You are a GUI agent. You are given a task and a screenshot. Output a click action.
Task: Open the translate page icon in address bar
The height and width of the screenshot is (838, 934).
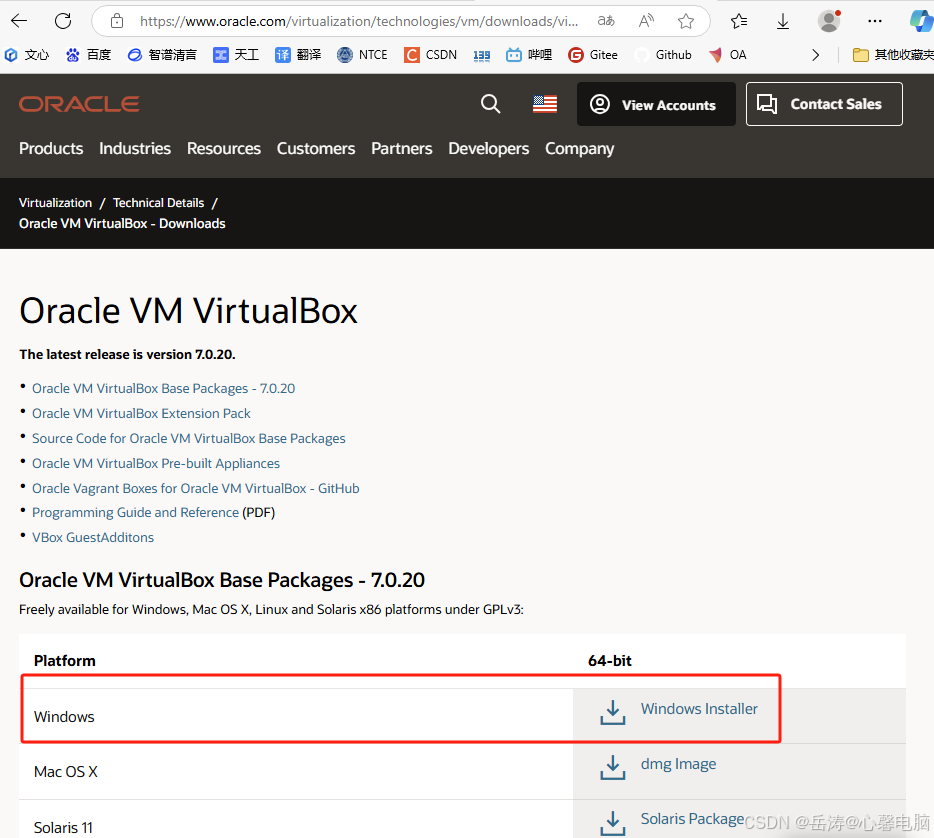(x=606, y=21)
